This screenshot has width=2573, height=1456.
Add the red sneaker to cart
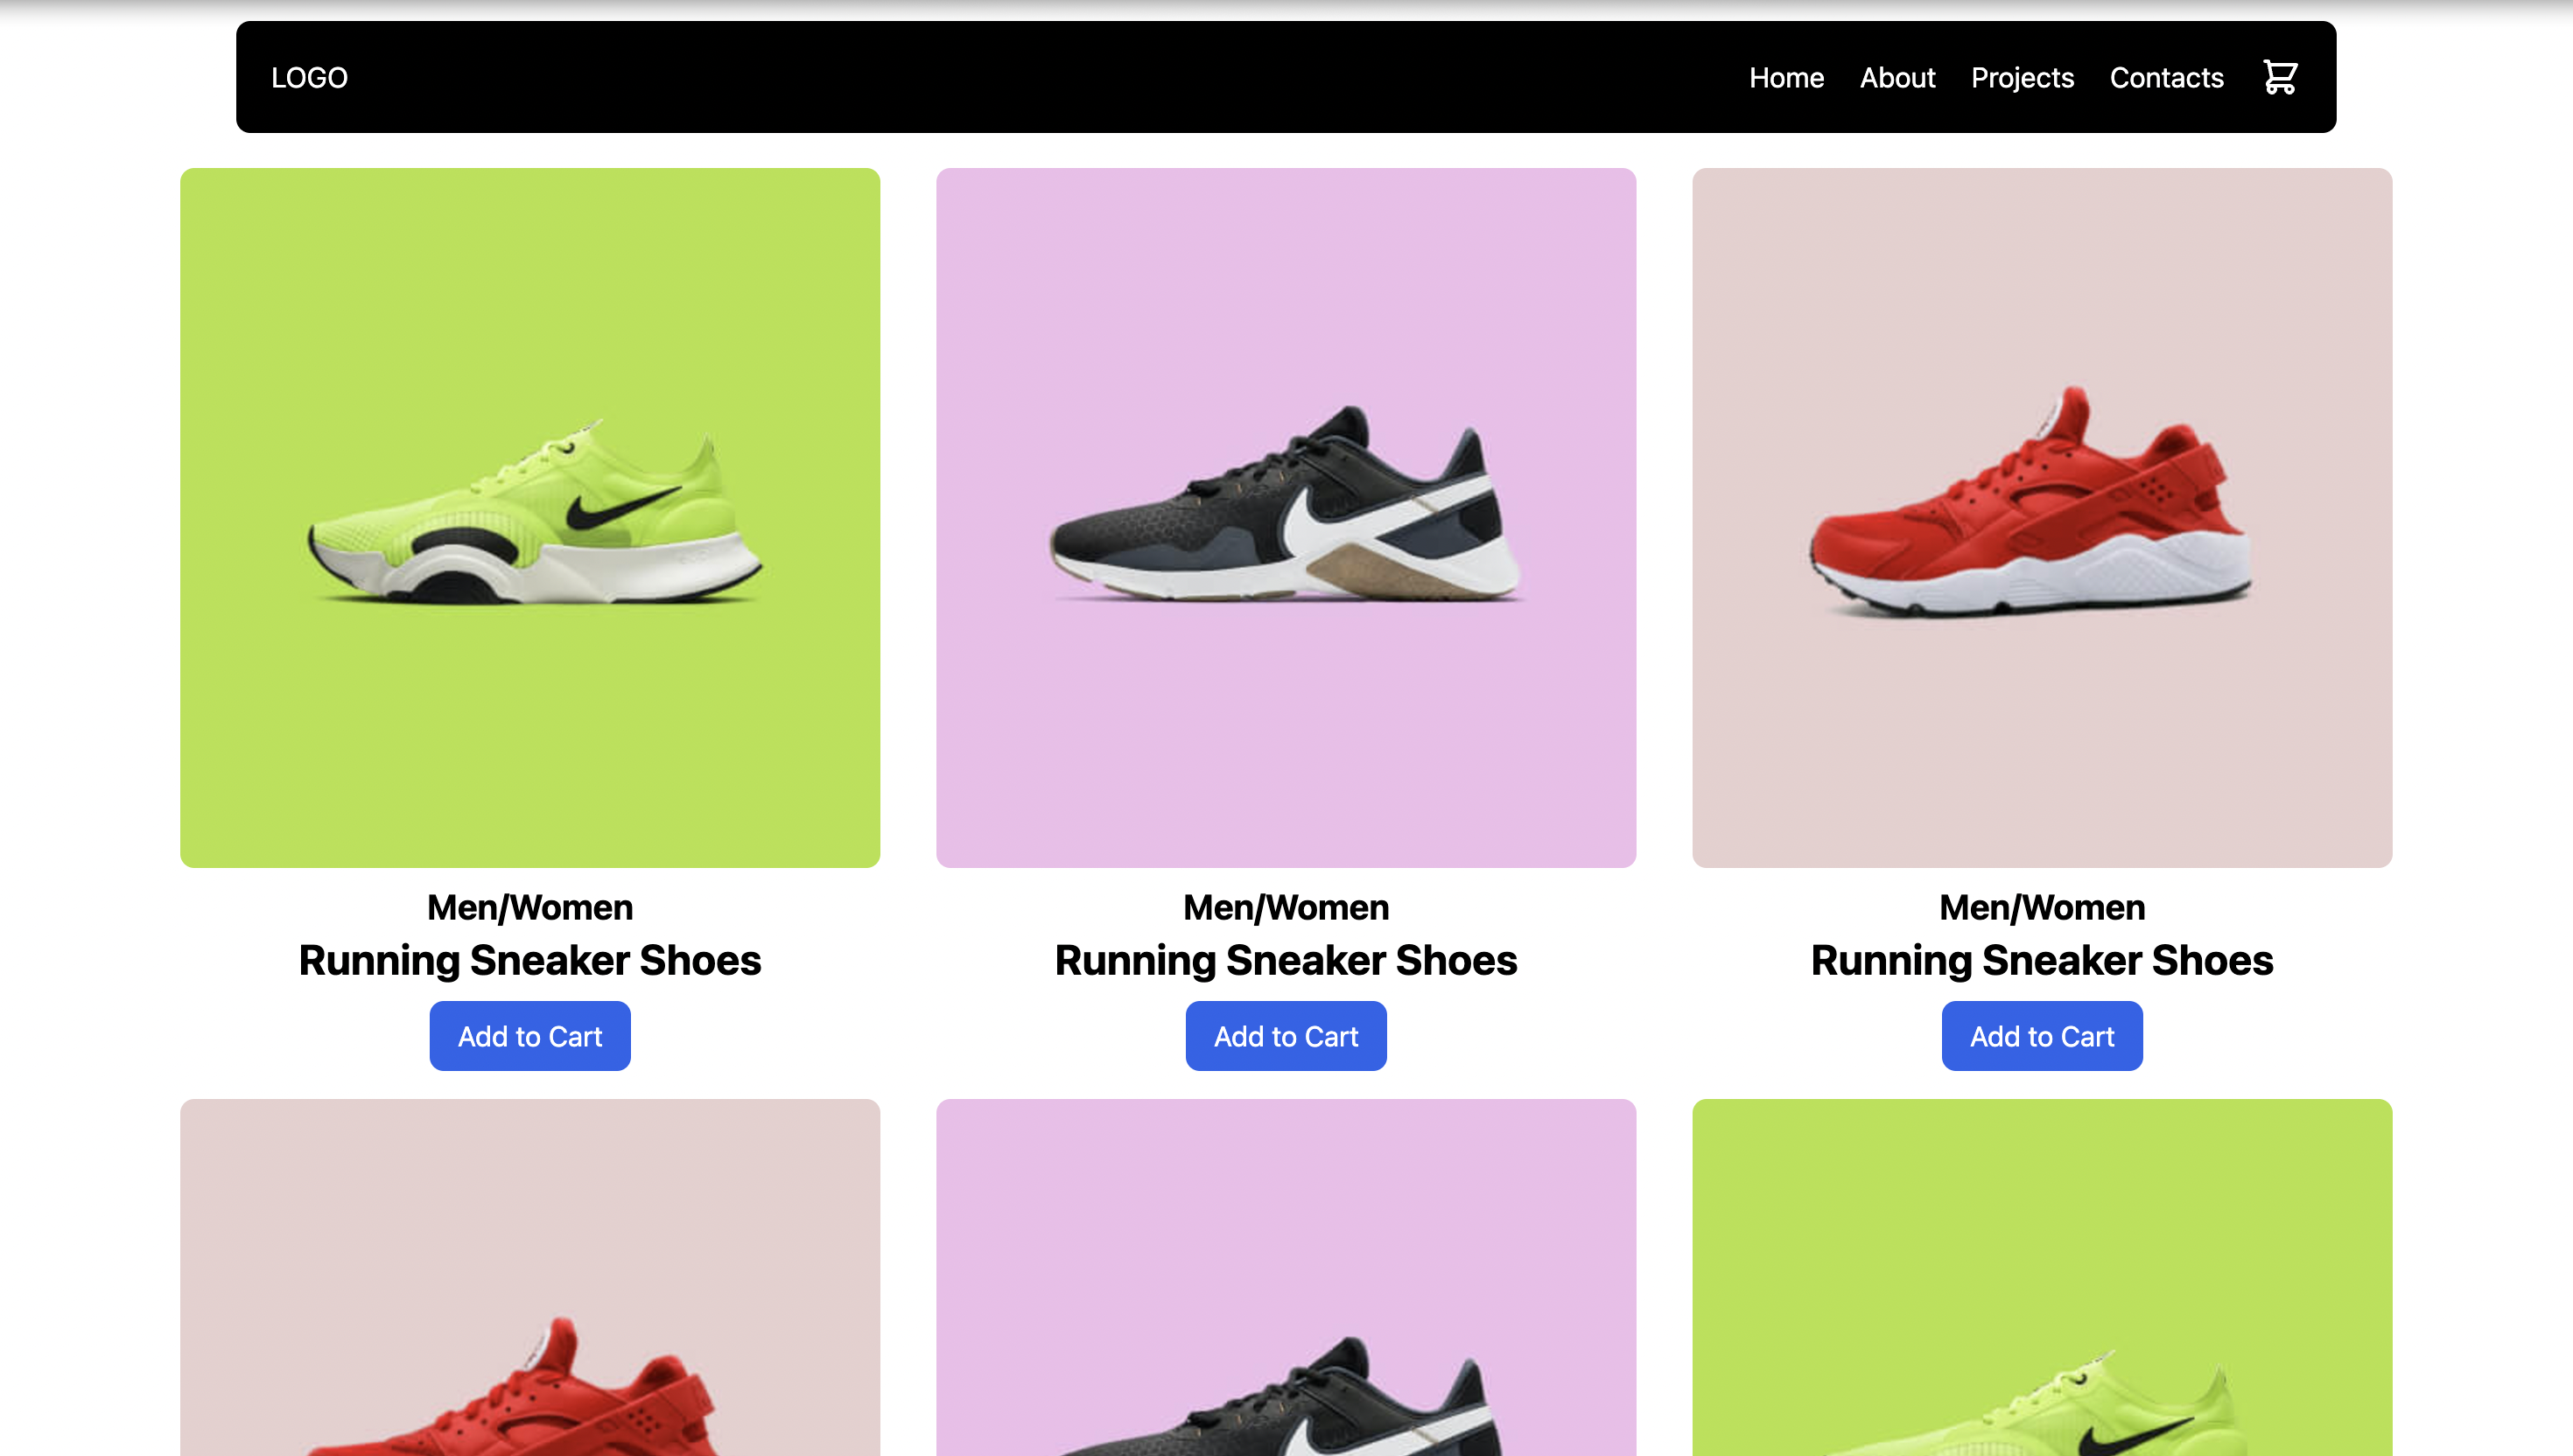click(x=2042, y=1036)
